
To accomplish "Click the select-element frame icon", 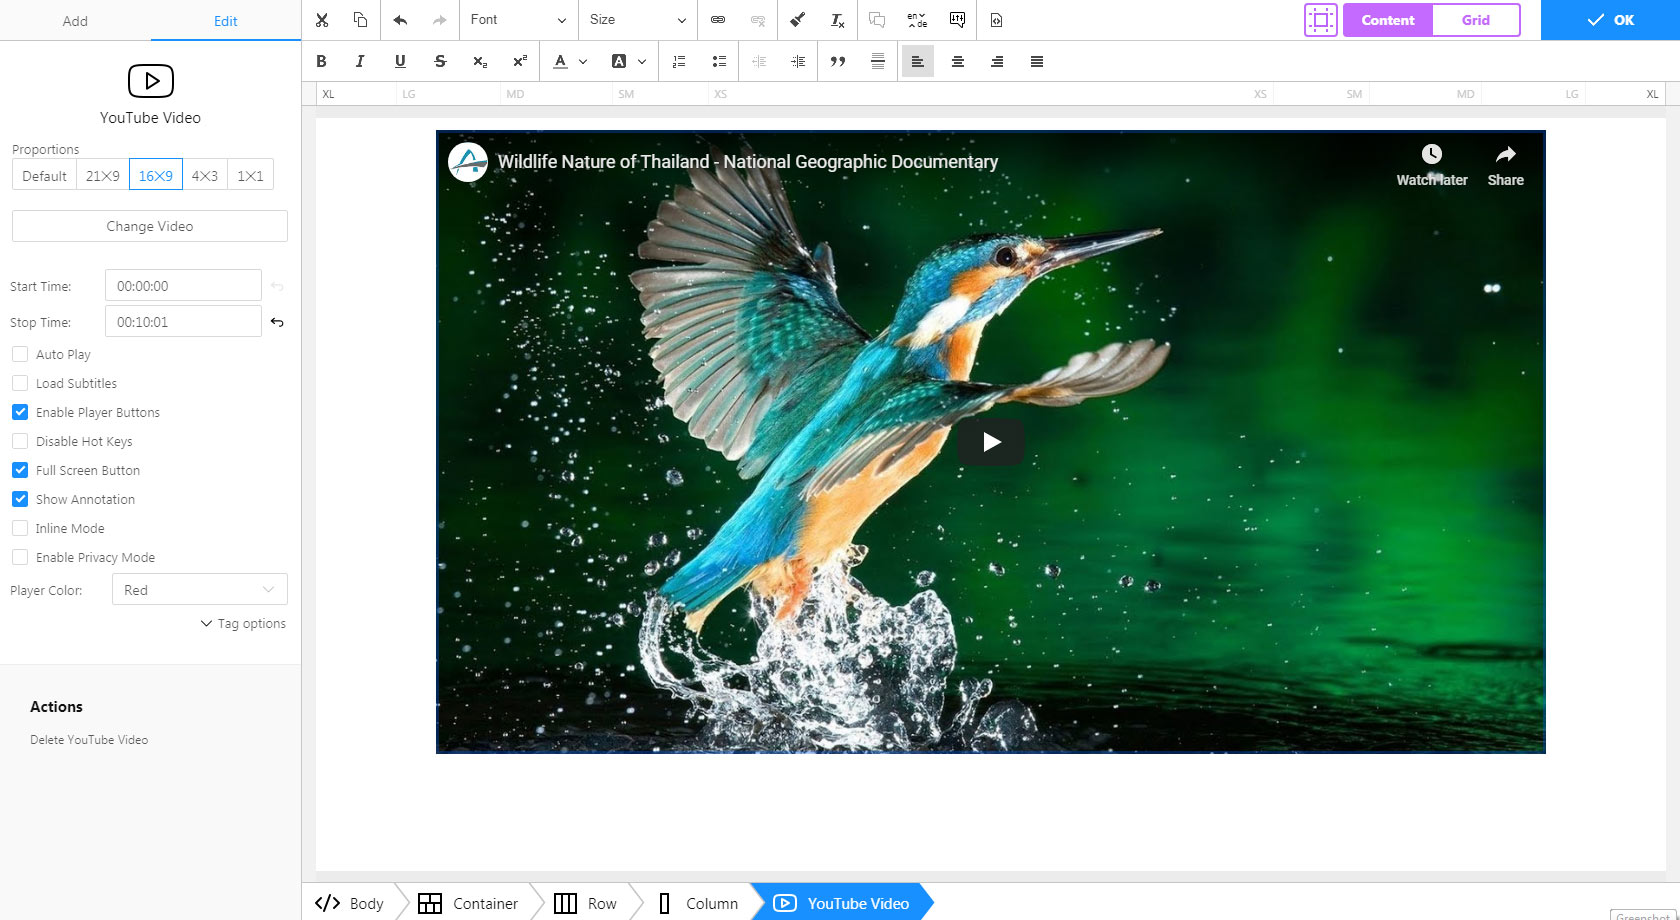I will (1320, 20).
